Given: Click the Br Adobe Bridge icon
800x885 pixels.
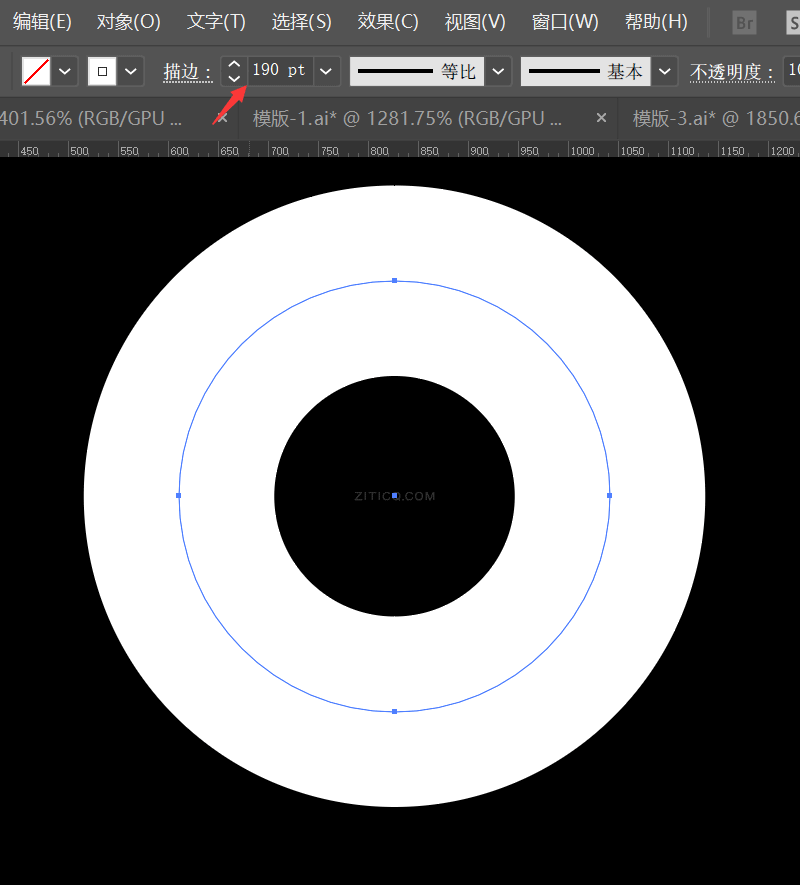Looking at the screenshot, I should [744, 22].
